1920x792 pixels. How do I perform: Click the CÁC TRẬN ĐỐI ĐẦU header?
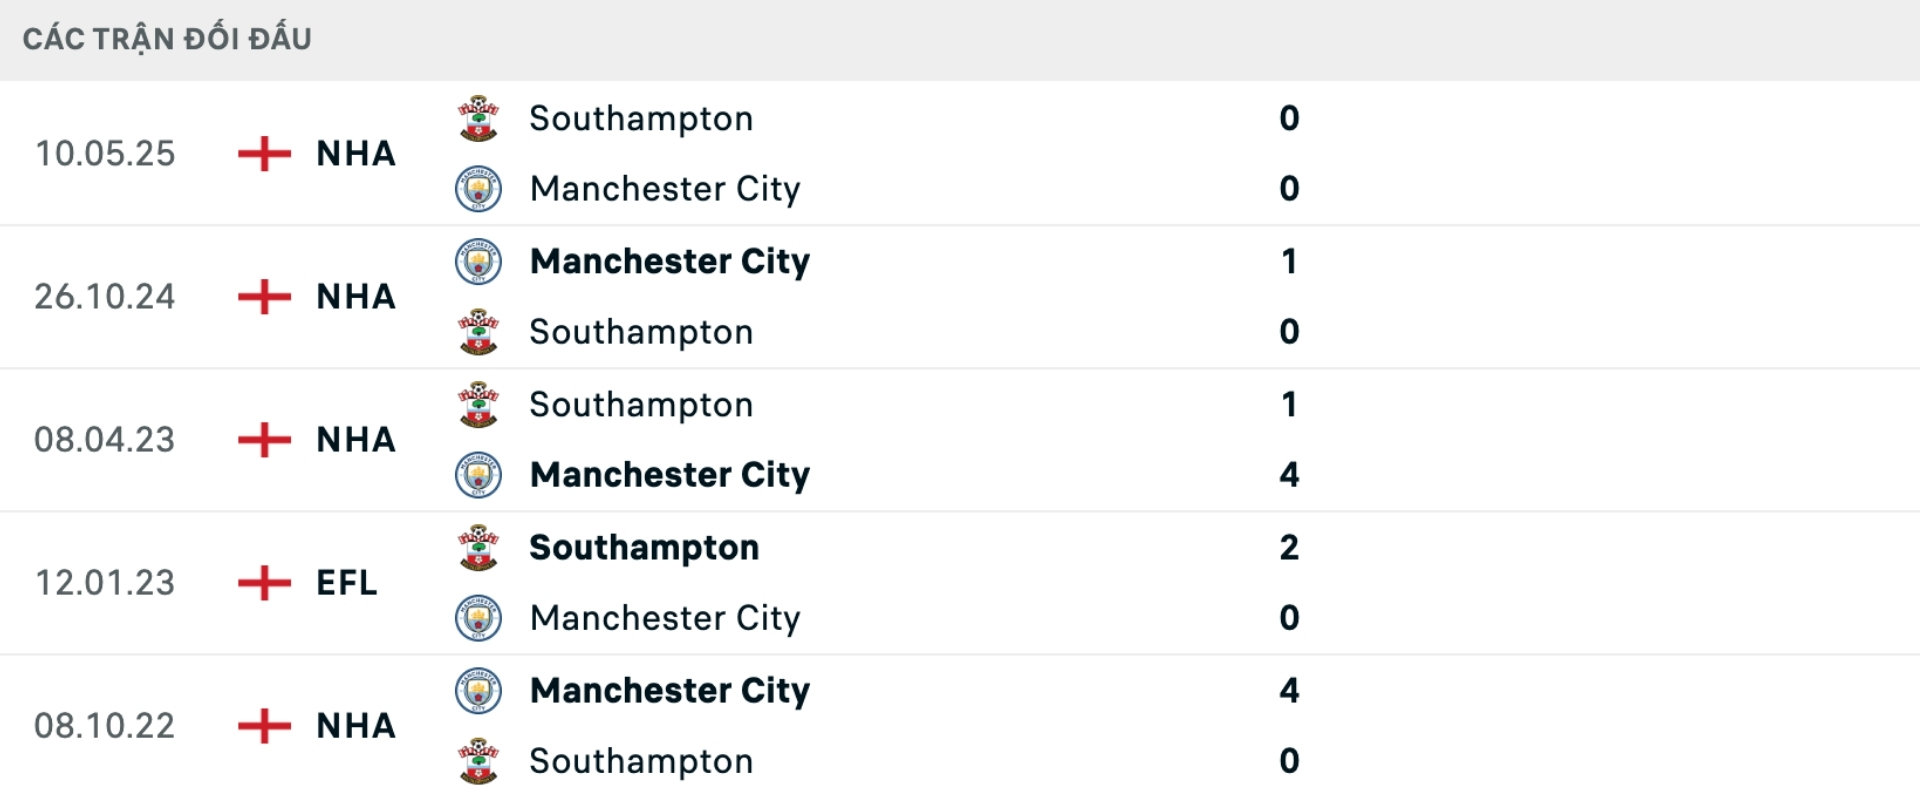click(167, 39)
